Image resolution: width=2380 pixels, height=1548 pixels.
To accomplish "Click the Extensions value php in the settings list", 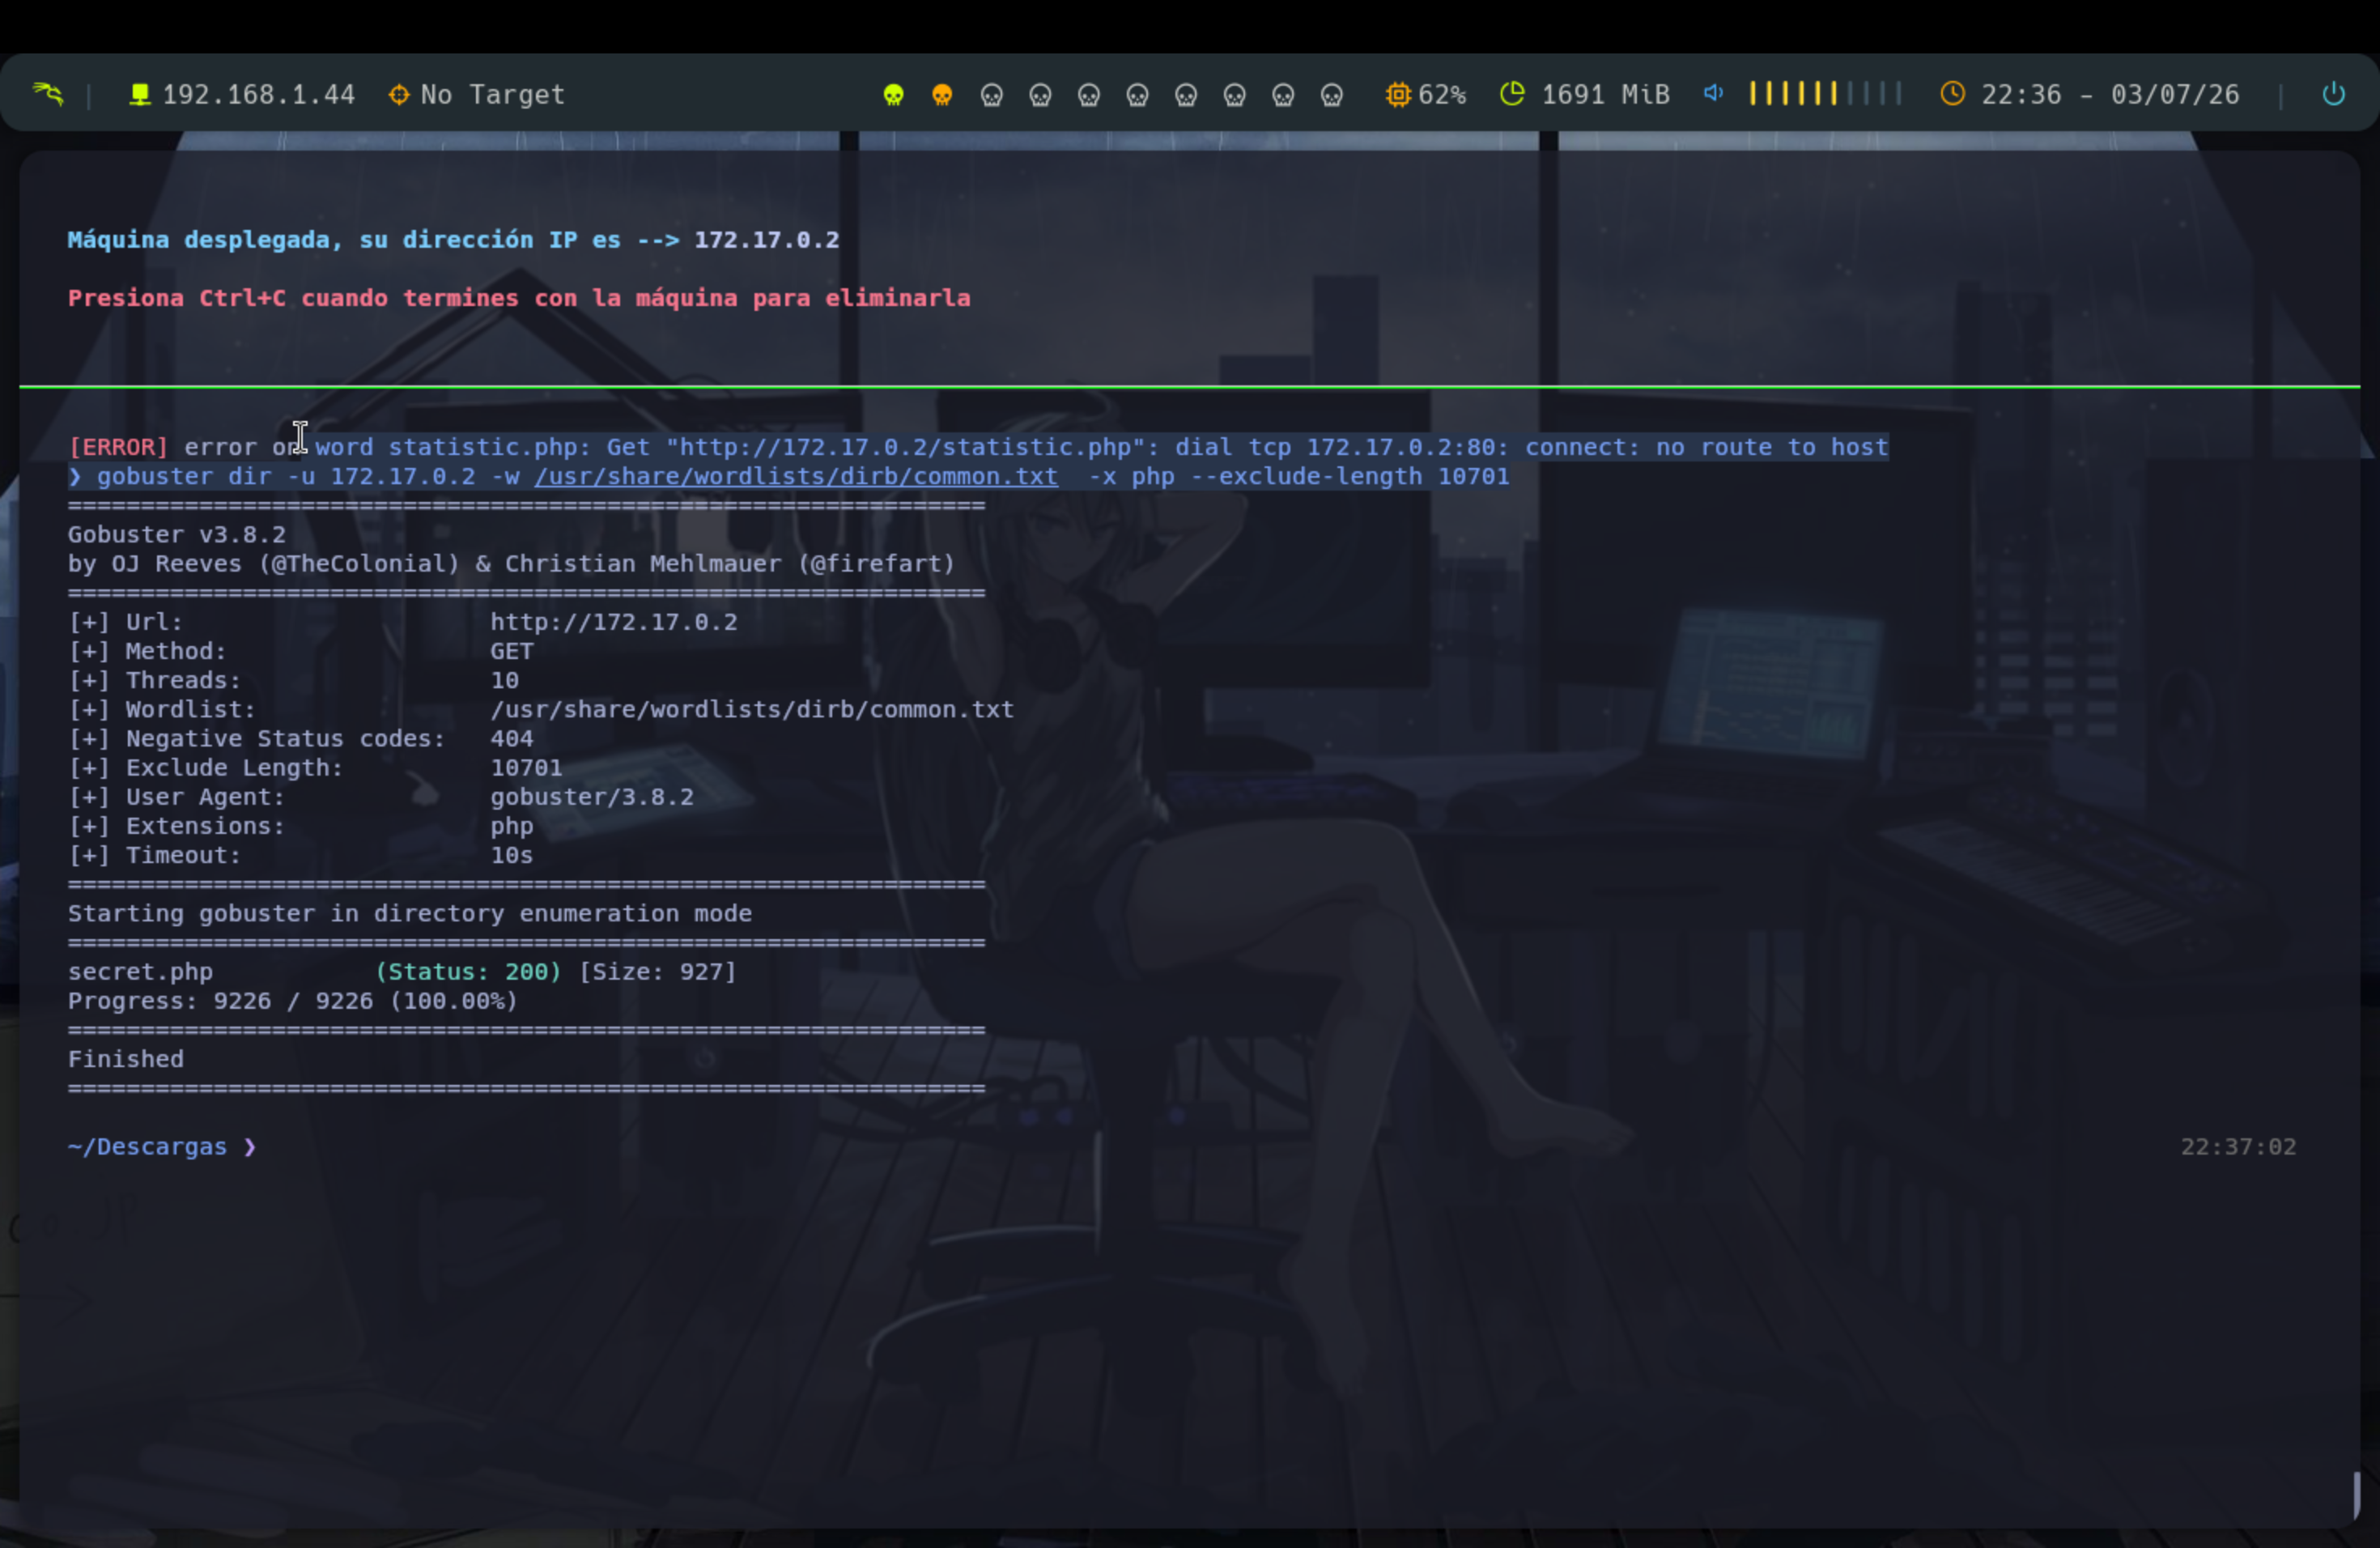I will click(x=511, y=827).
